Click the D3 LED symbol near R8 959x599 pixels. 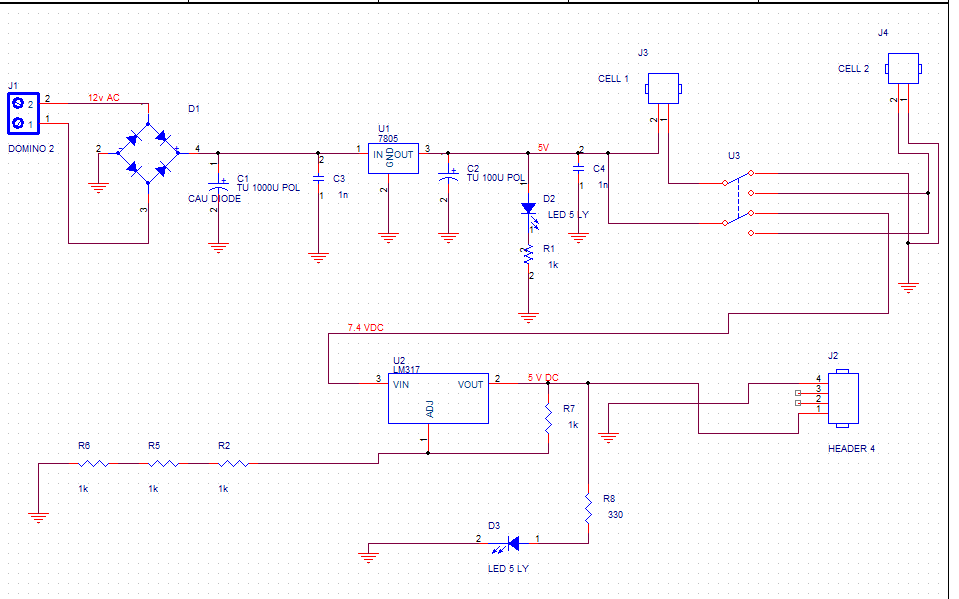coord(509,543)
